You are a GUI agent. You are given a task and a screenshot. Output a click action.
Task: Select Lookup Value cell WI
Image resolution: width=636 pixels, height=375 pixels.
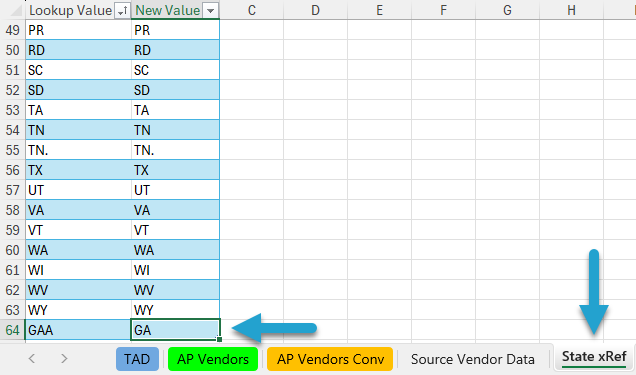[x=78, y=270]
